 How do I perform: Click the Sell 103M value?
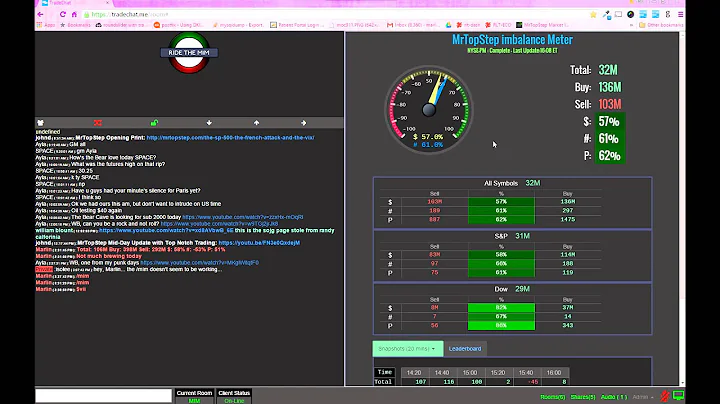pos(610,104)
